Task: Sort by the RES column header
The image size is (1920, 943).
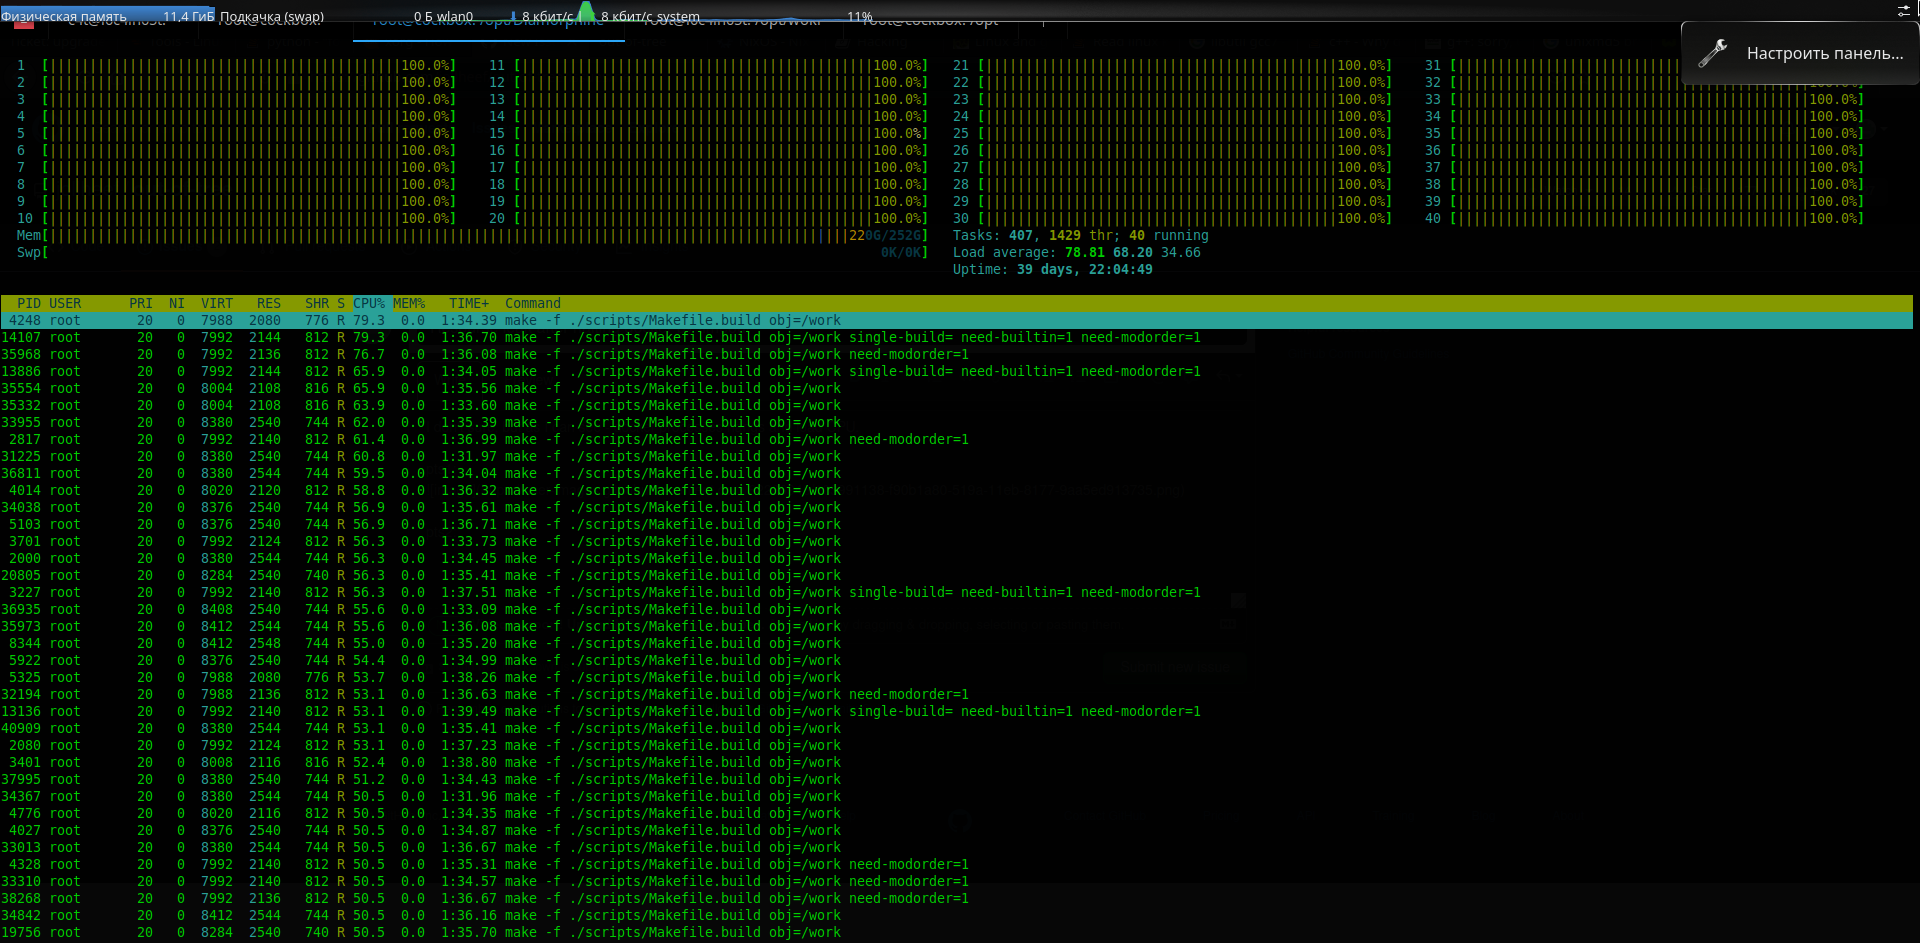Action: (269, 303)
